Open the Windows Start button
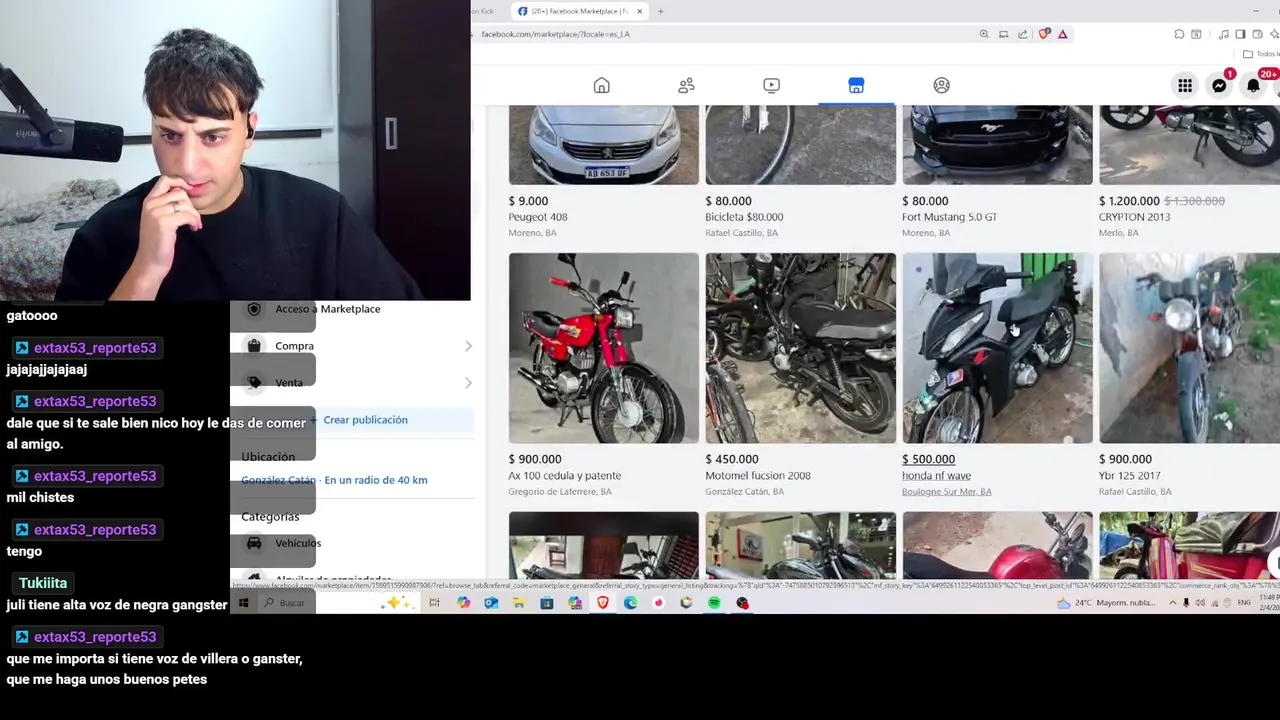 [x=243, y=603]
